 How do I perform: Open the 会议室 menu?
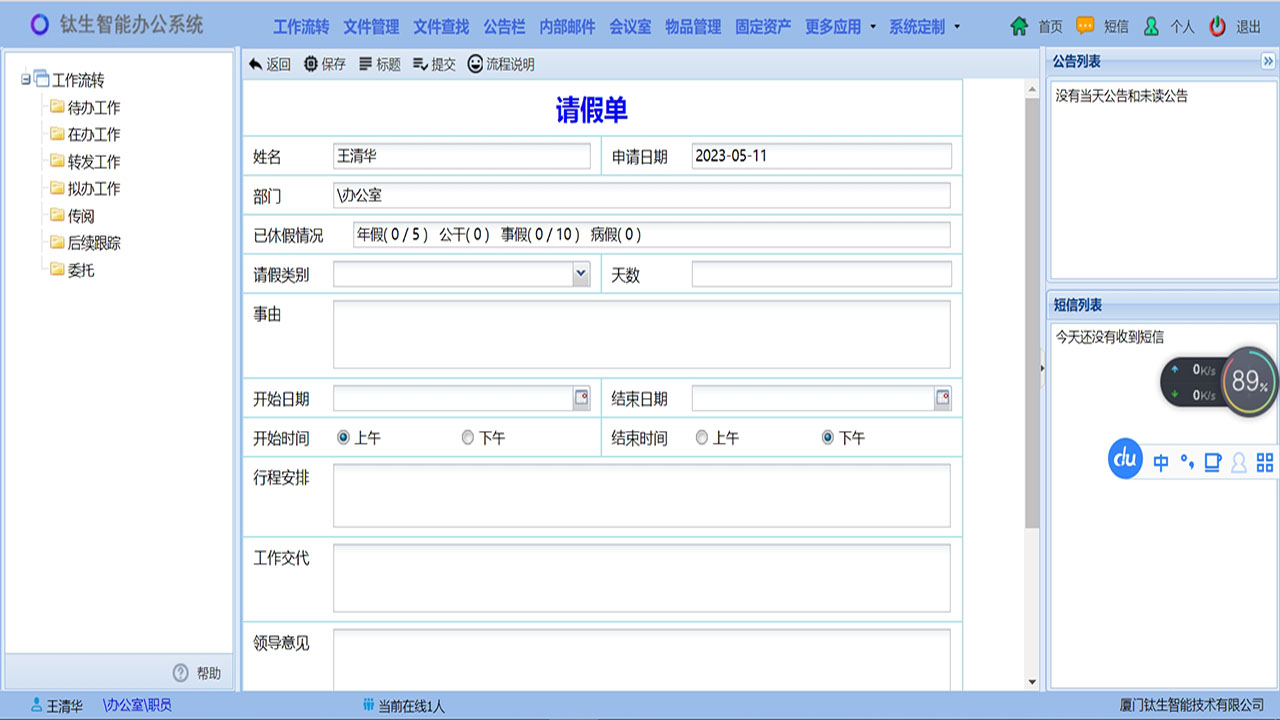630,27
